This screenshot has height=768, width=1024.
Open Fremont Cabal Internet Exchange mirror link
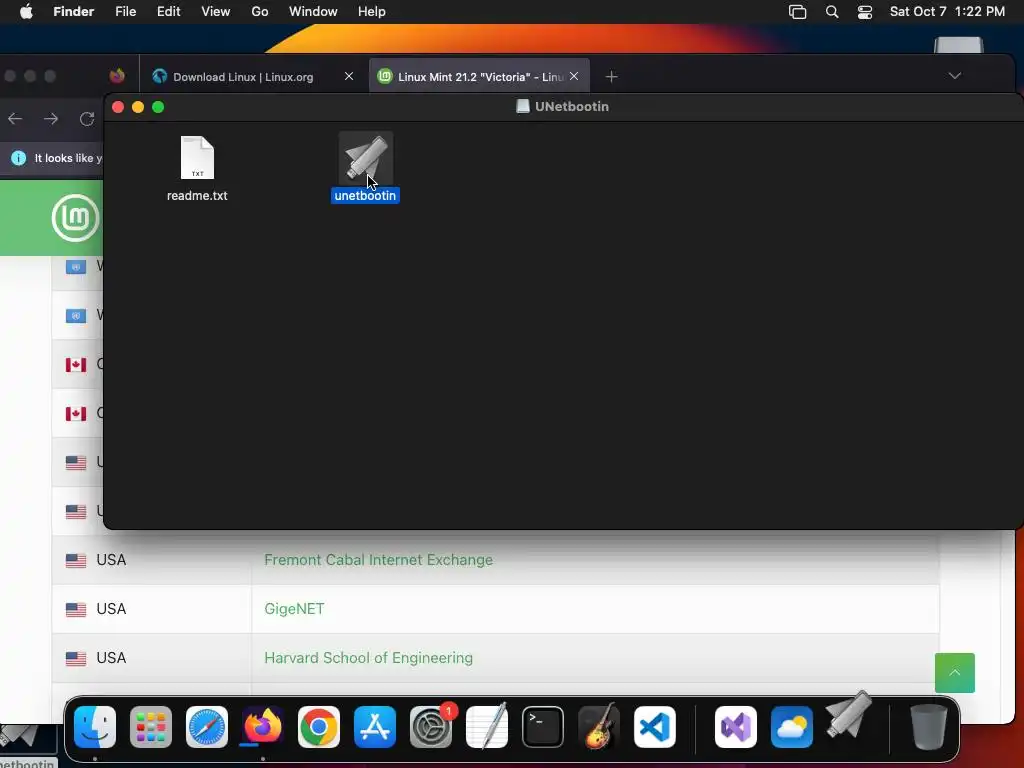tap(378, 560)
